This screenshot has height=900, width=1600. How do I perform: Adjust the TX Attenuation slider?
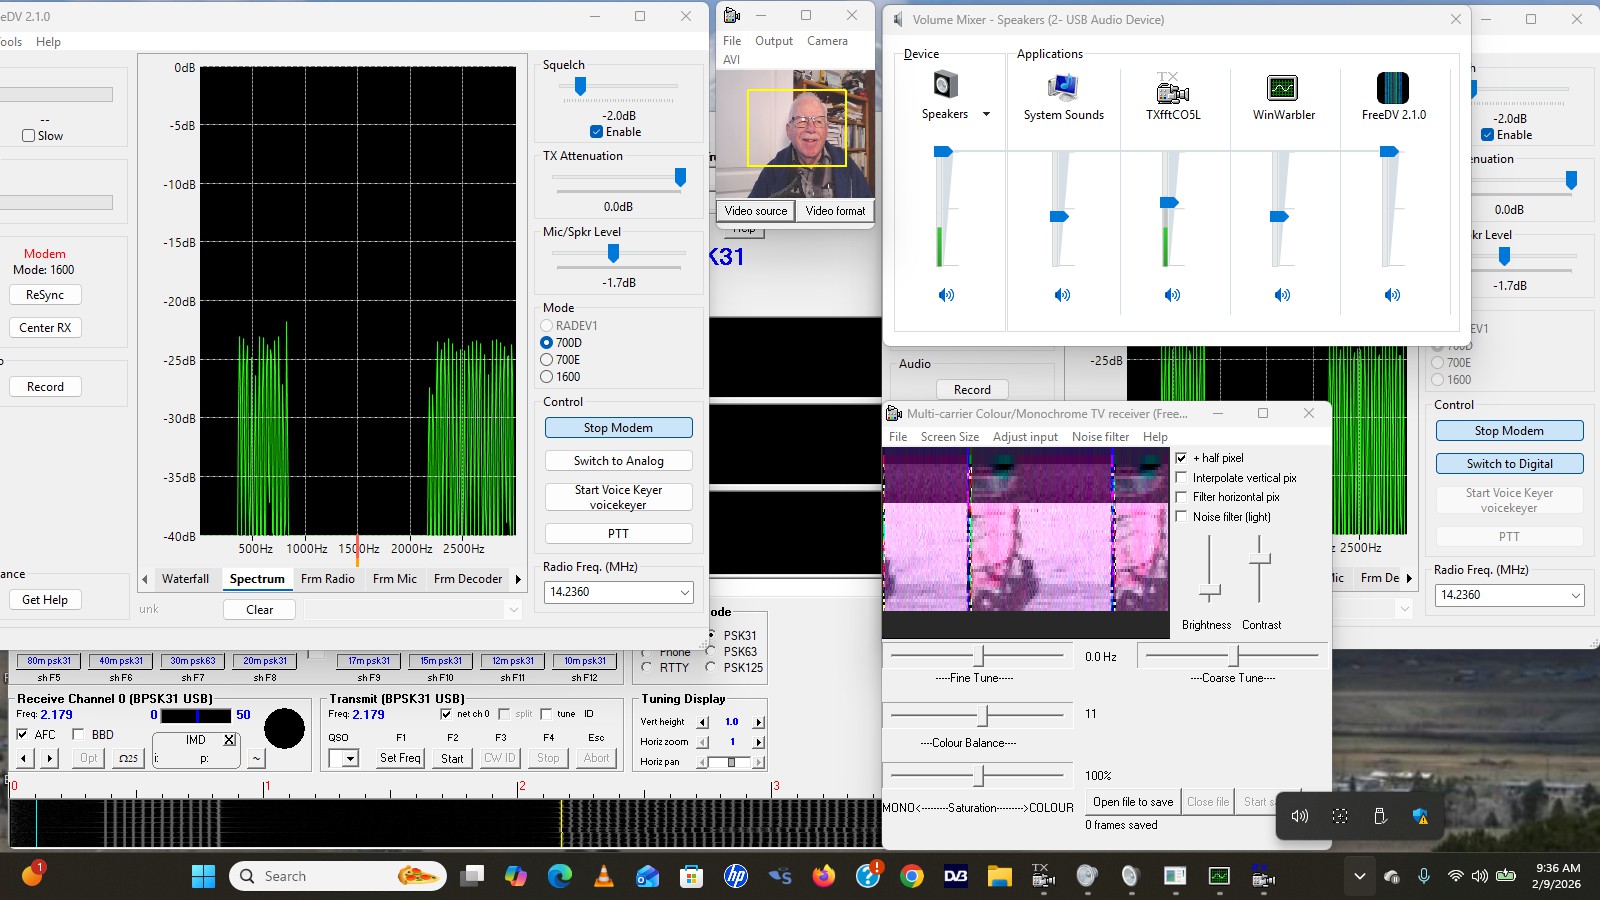point(680,178)
